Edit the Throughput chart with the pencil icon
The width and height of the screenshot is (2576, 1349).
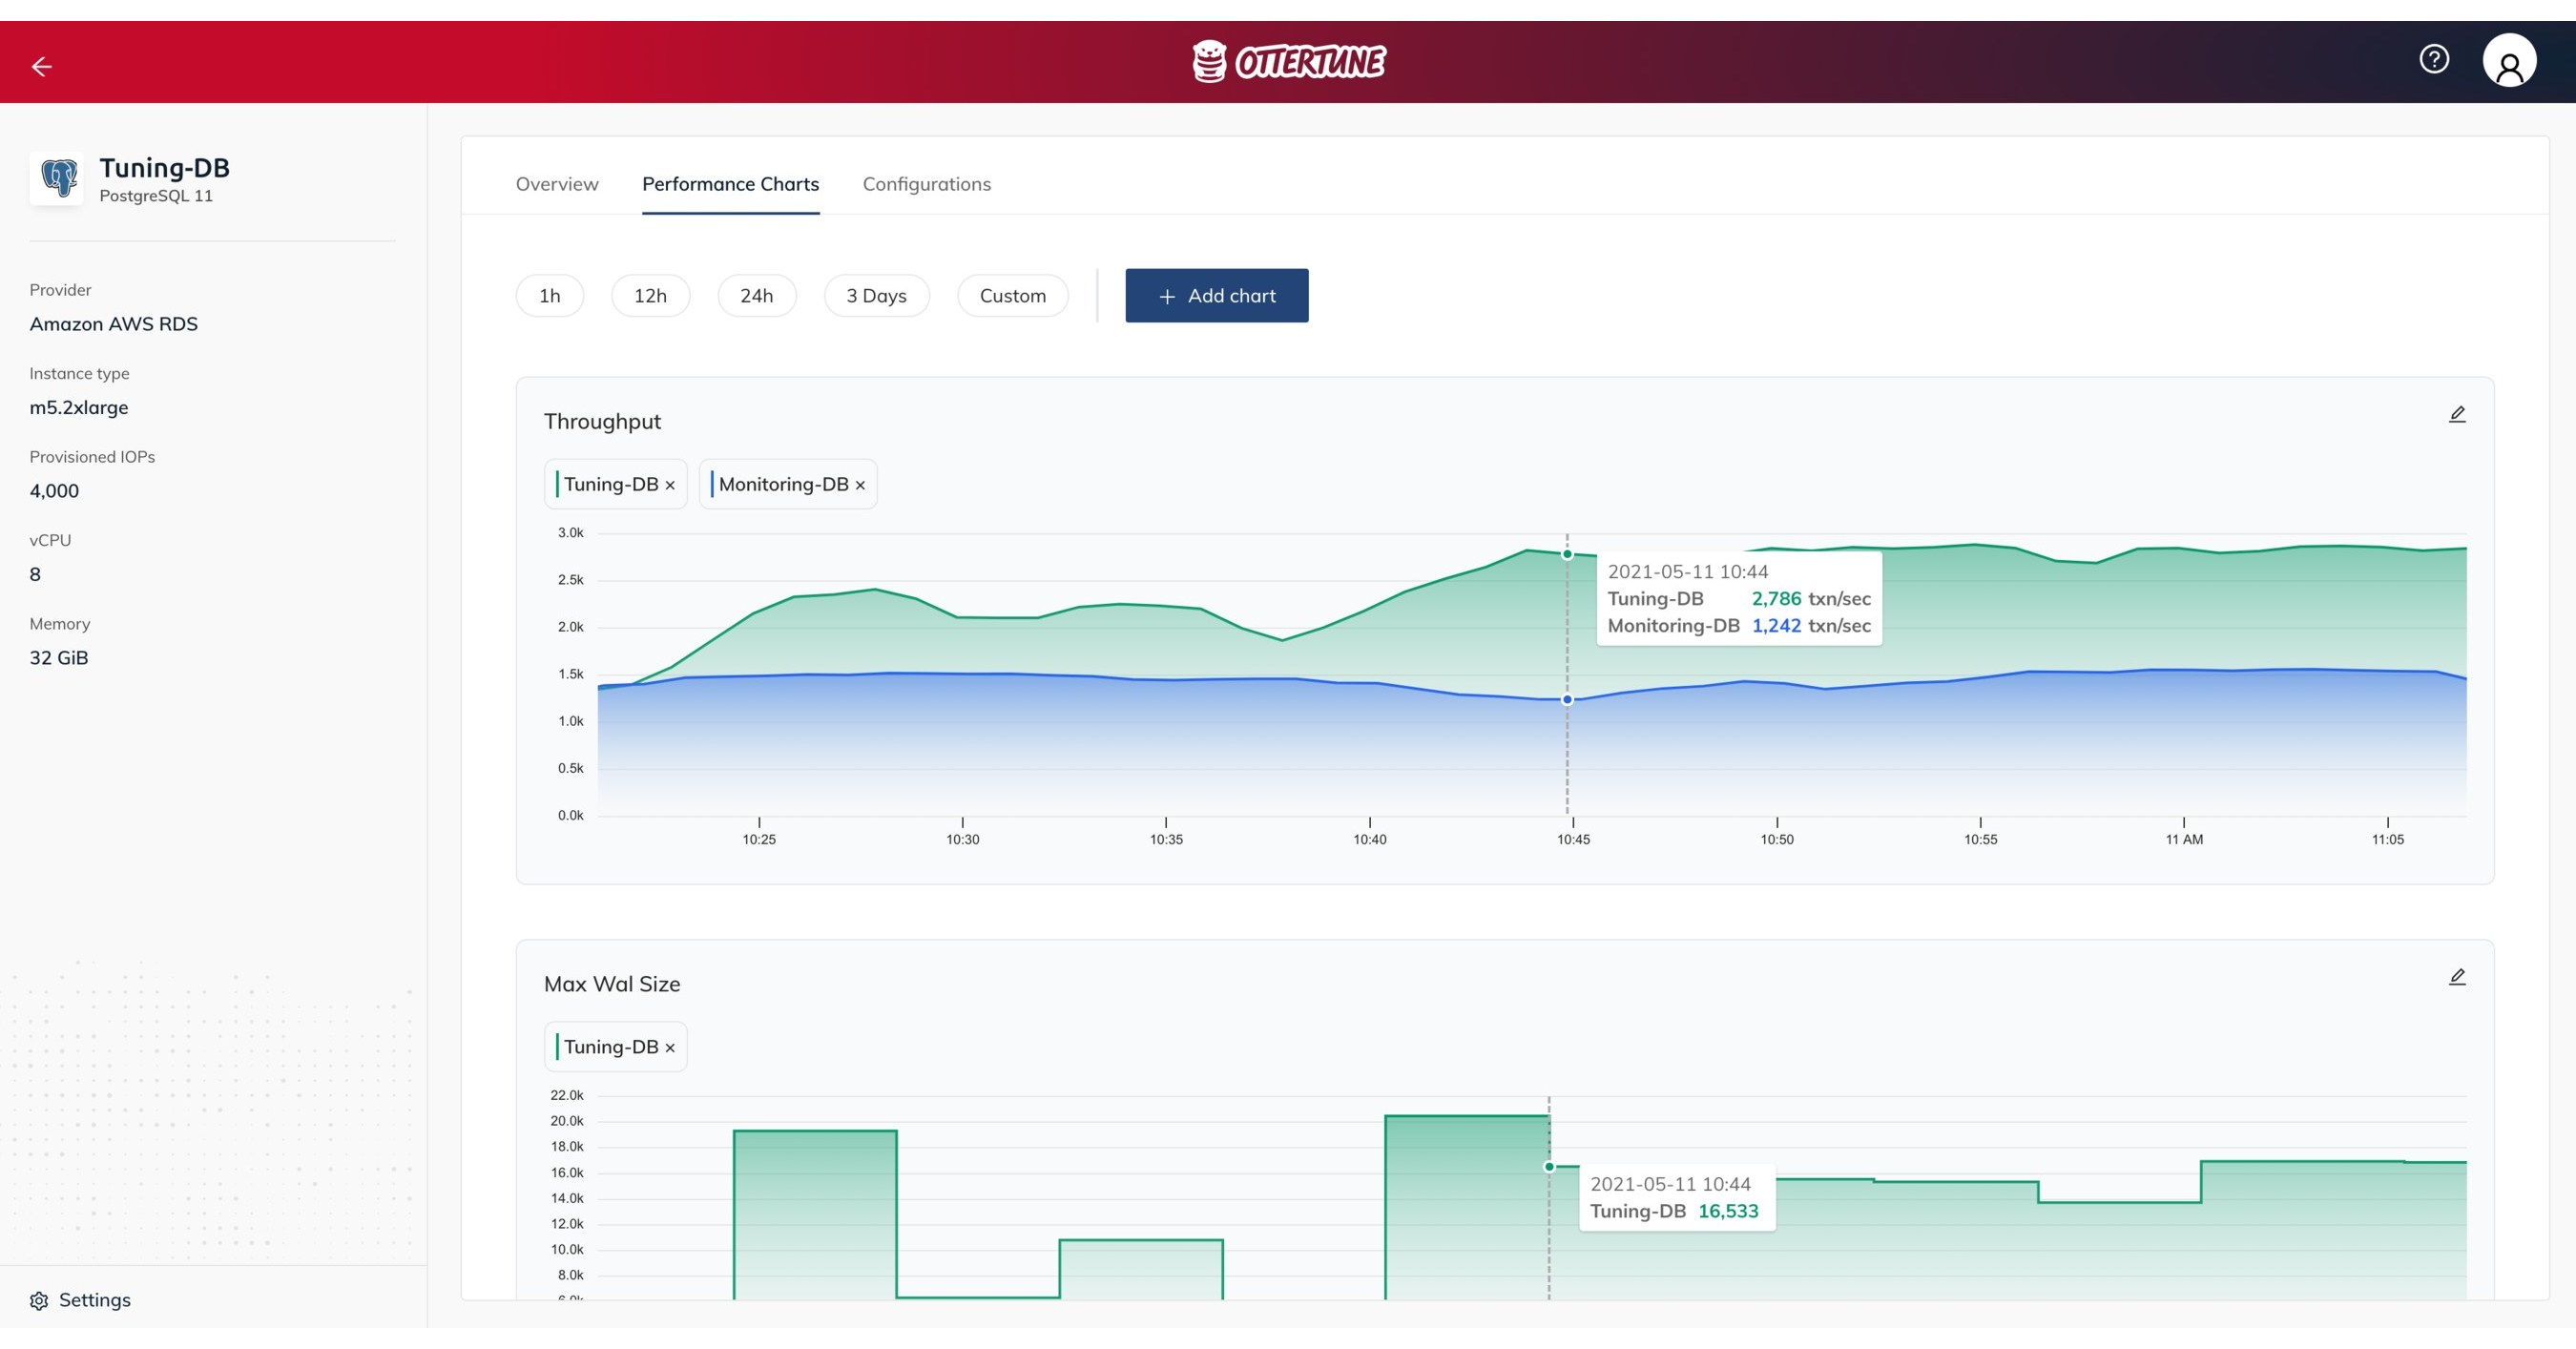coord(2458,413)
